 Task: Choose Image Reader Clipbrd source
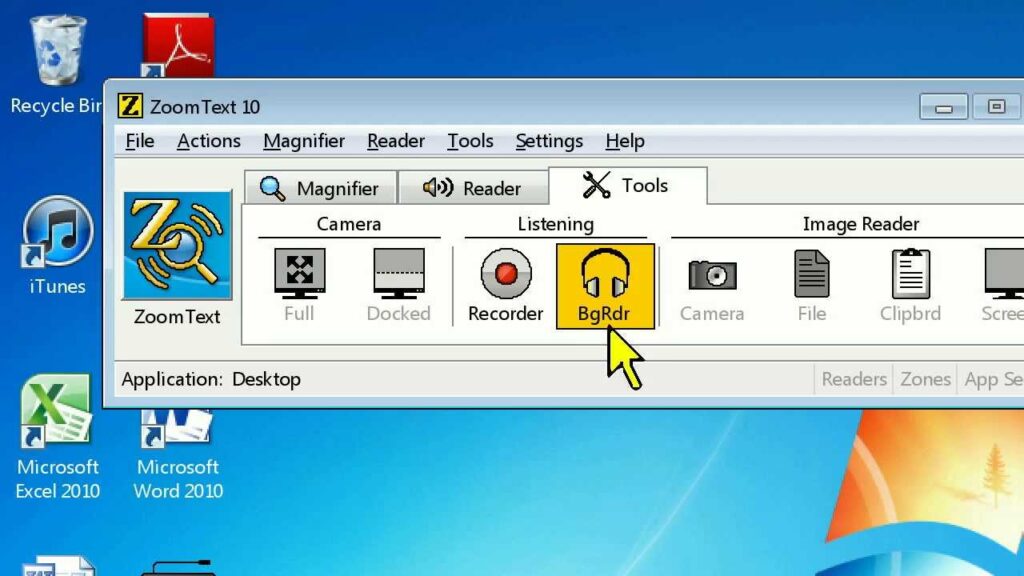(x=910, y=285)
